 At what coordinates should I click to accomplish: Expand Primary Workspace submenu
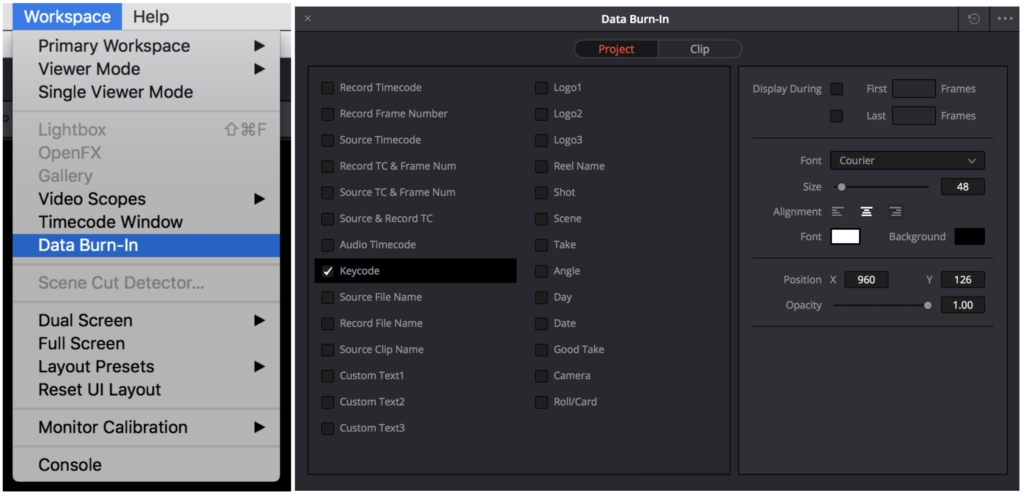click(x=146, y=46)
